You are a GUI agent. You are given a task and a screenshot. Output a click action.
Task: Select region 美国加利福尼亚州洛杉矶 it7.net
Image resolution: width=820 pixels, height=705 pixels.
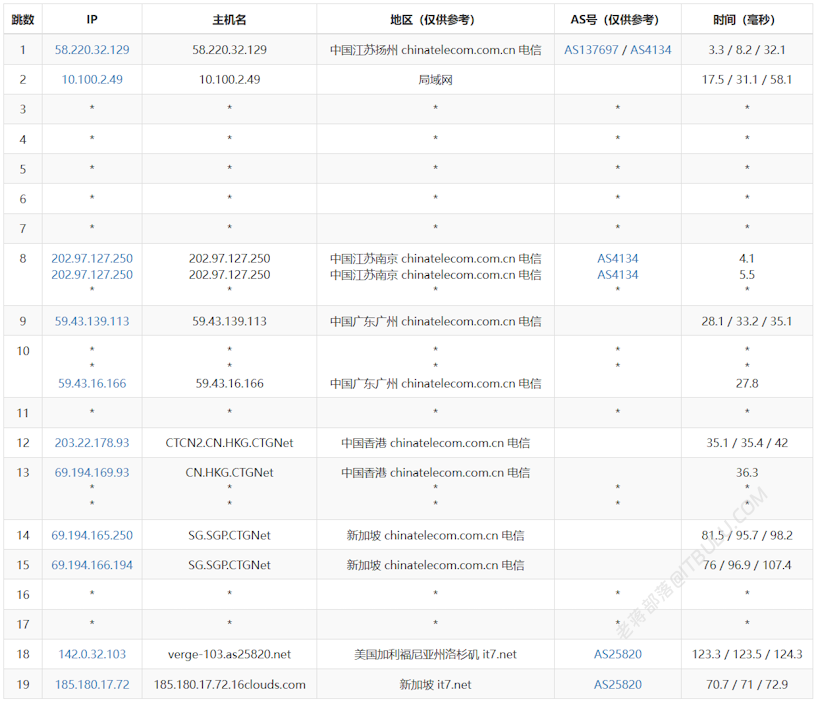(435, 654)
